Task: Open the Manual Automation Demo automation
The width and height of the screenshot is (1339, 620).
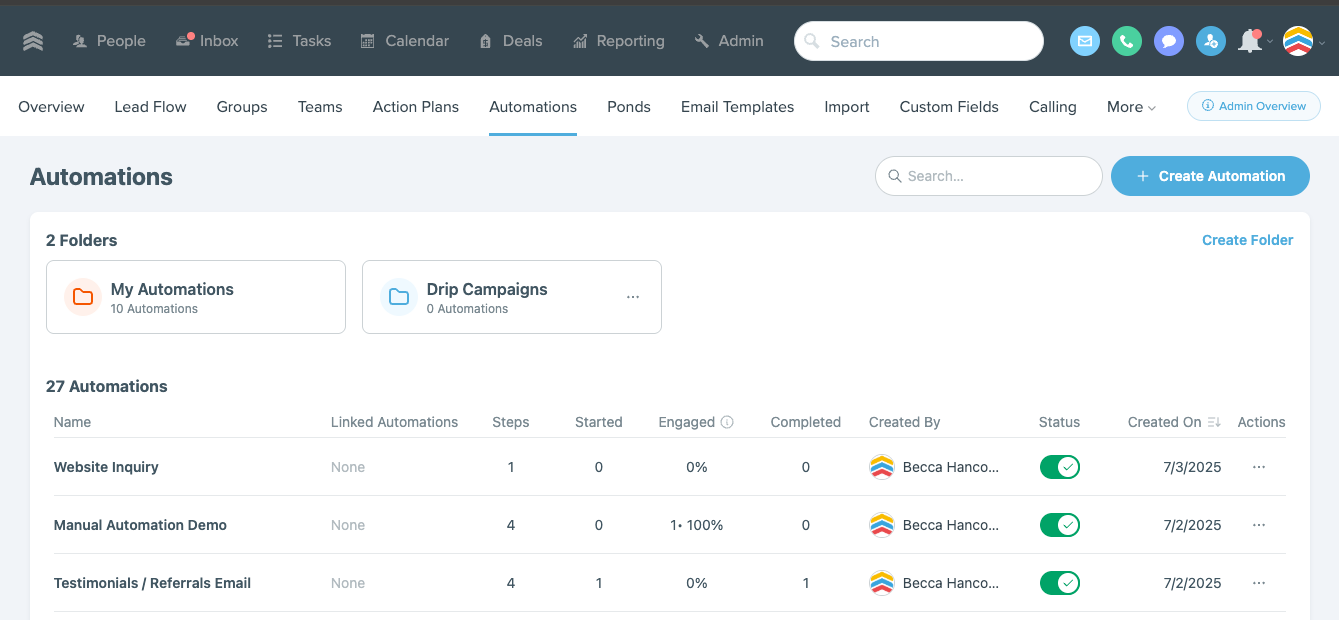Action: (x=140, y=525)
